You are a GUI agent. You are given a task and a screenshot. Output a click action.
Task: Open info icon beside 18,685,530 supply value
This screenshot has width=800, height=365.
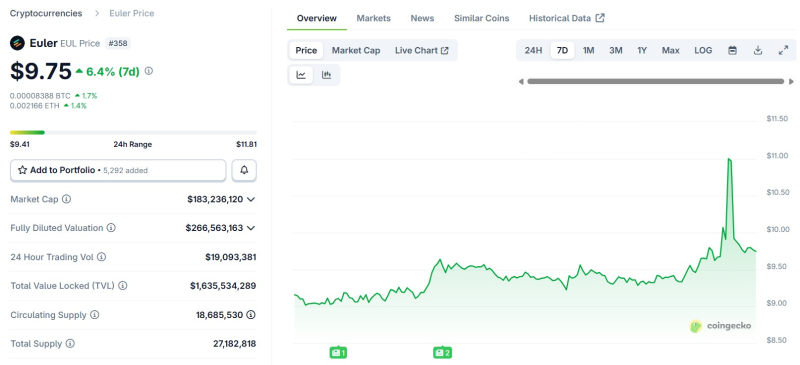pyautogui.click(x=251, y=315)
